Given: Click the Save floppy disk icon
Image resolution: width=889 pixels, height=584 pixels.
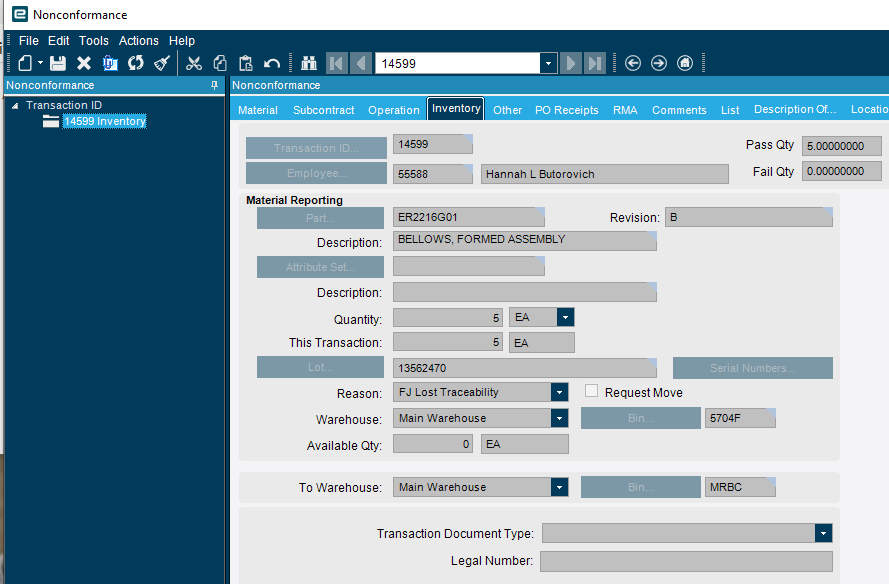Looking at the screenshot, I should 58,63.
